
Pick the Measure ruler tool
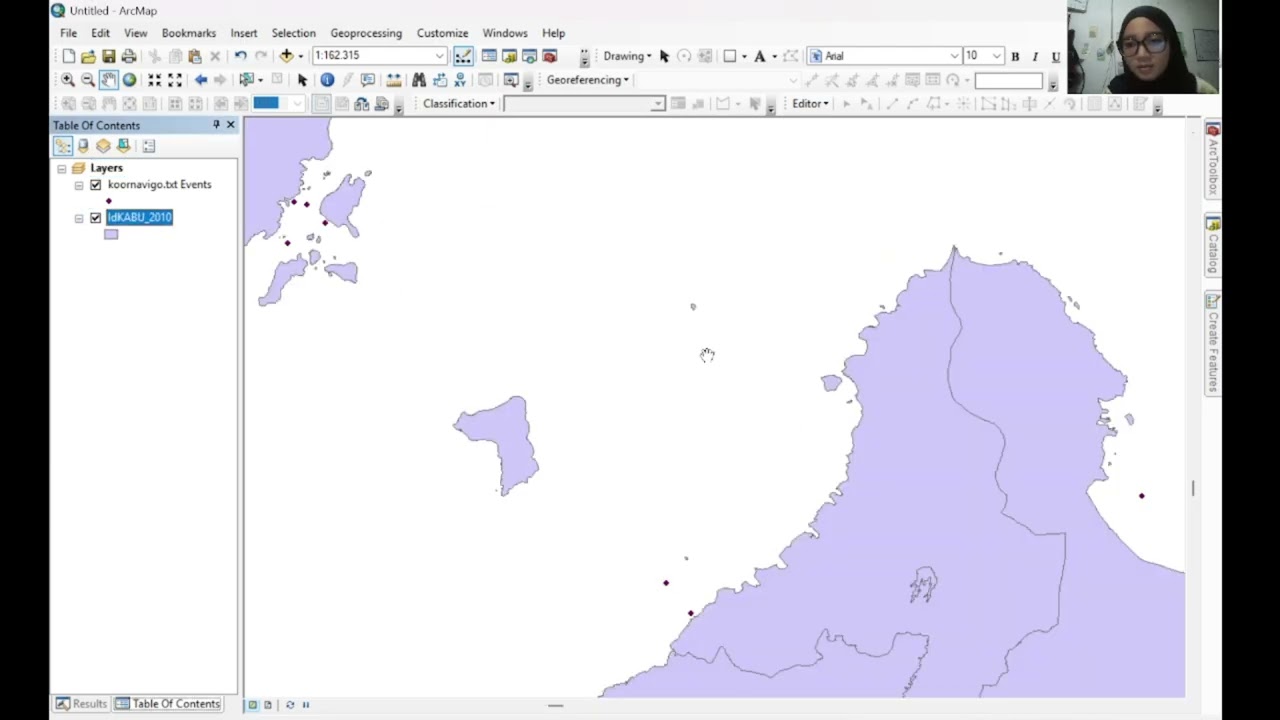pyautogui.click(x=393, y=80)
